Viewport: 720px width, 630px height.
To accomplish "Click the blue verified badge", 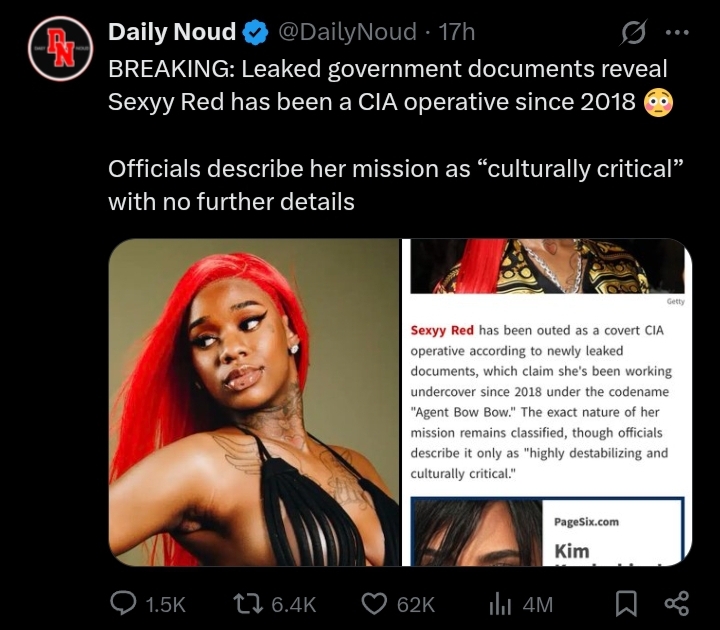I will 255,32.
